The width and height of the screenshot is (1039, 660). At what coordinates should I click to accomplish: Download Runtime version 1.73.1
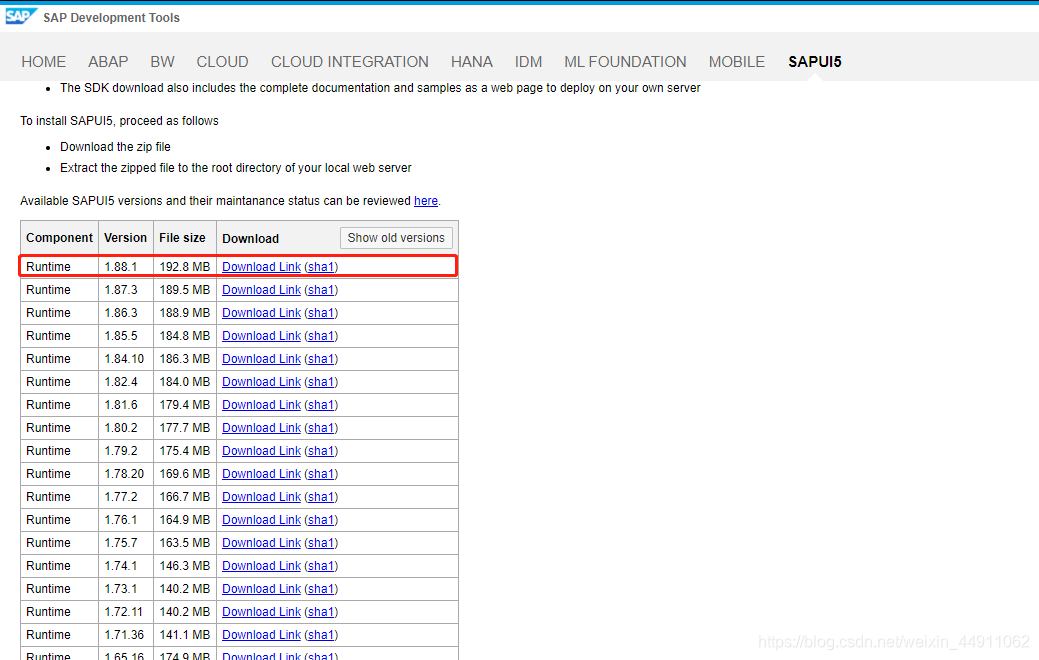pyautogui.click(x=262, y=588)
